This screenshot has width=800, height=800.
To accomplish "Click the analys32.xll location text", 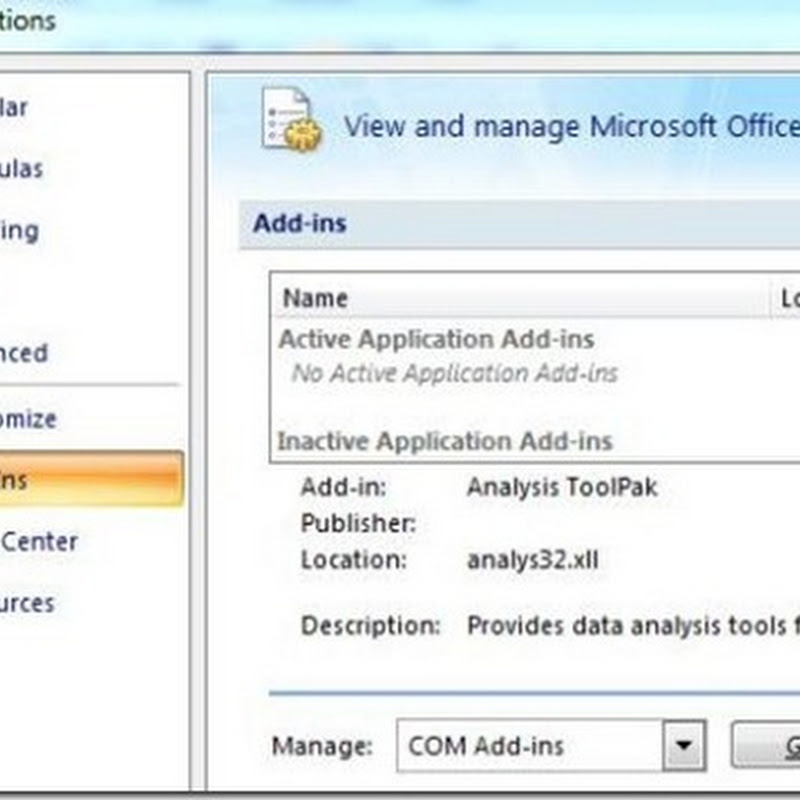I will (x=532, y=559).
